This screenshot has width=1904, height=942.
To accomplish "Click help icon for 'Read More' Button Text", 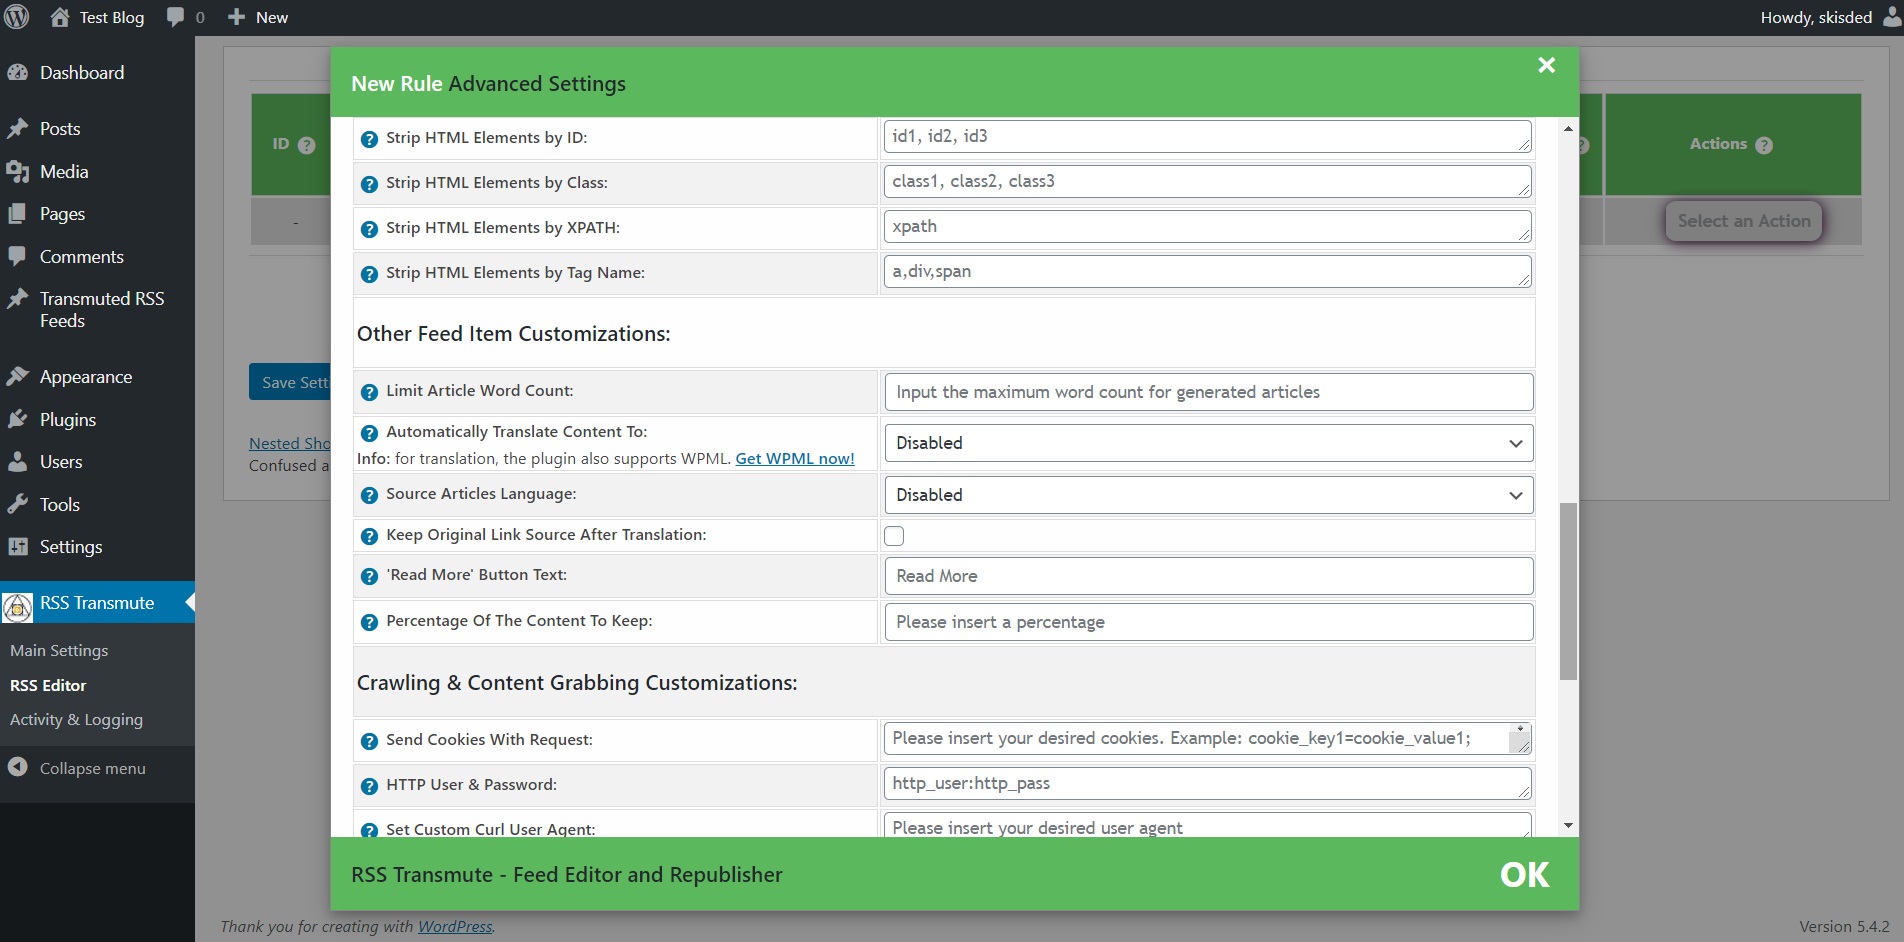I will click(x=369, y=576).
